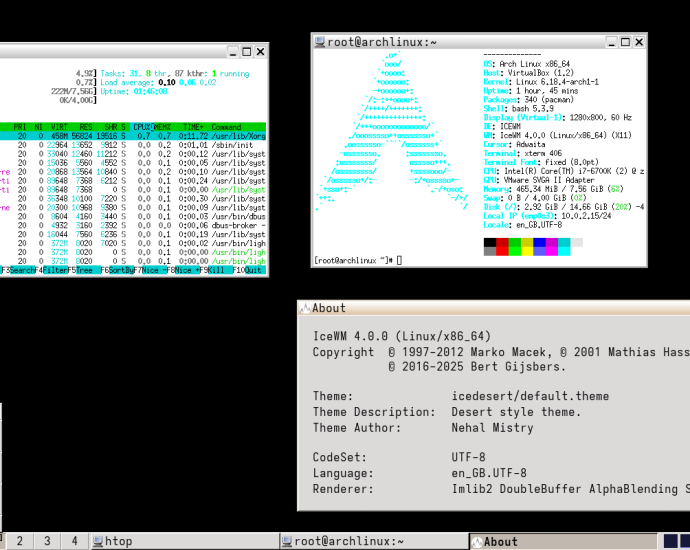Image resolution: width=690 pixels, height=550 pixels.
Task: Maximize the htop window
Action: point(245,51)
